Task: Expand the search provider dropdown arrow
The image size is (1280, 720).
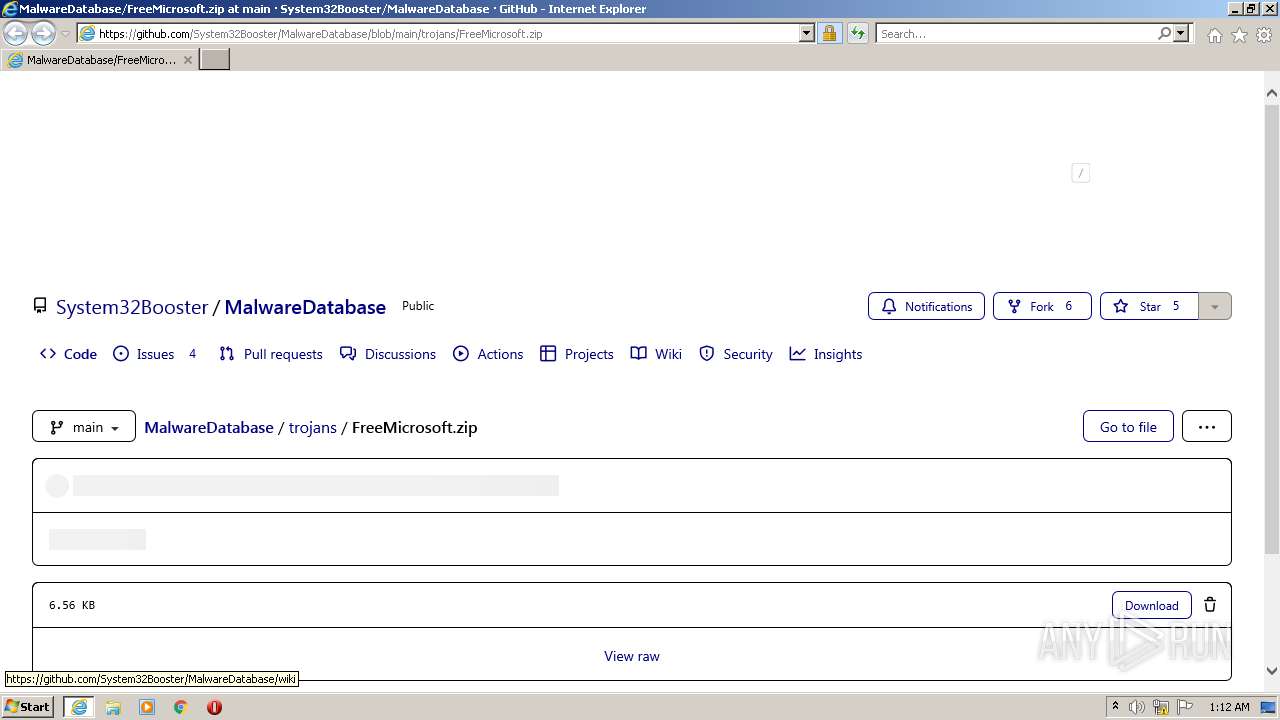Action: tap(1182, 34)
